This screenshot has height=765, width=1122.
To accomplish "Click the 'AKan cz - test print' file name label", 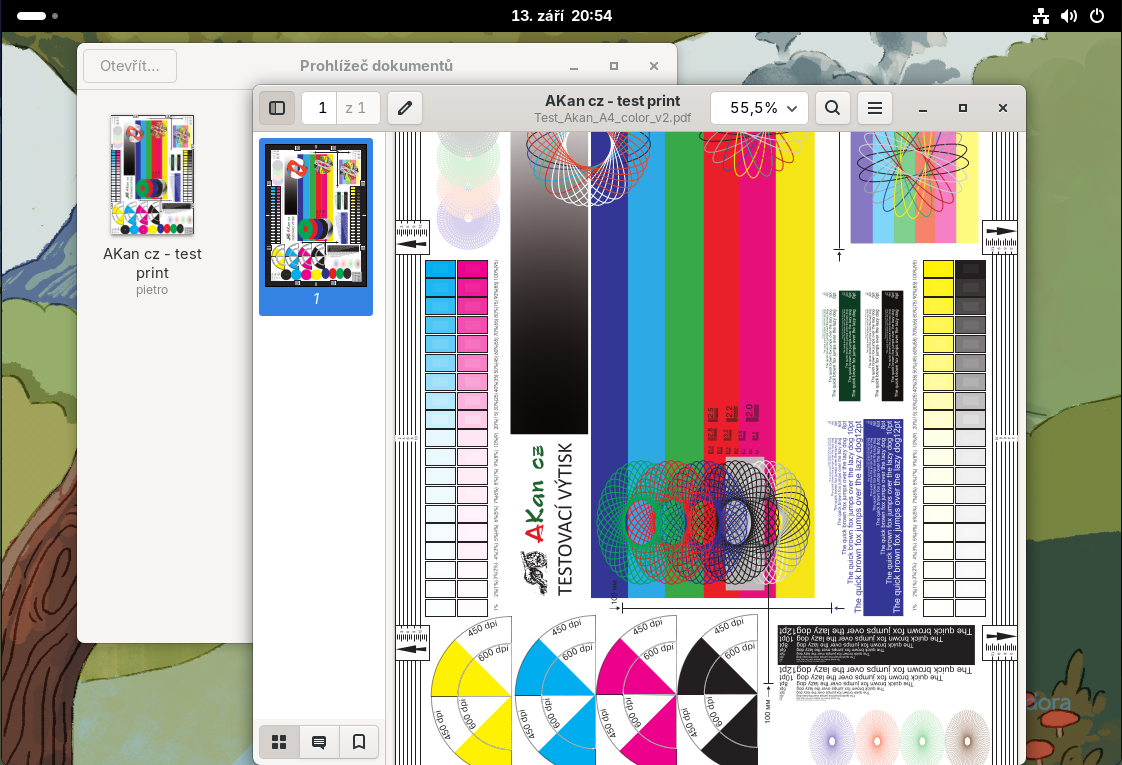I will pos(152,263).
